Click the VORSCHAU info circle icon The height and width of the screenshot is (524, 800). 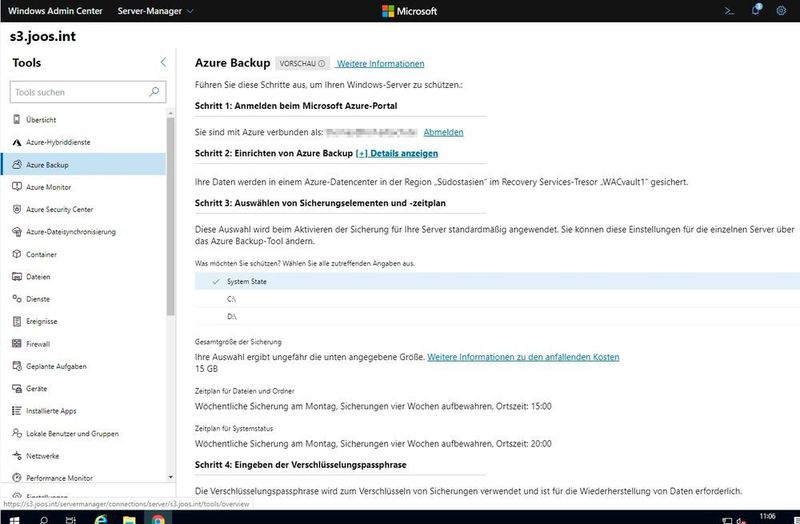(x=321, y=64)
